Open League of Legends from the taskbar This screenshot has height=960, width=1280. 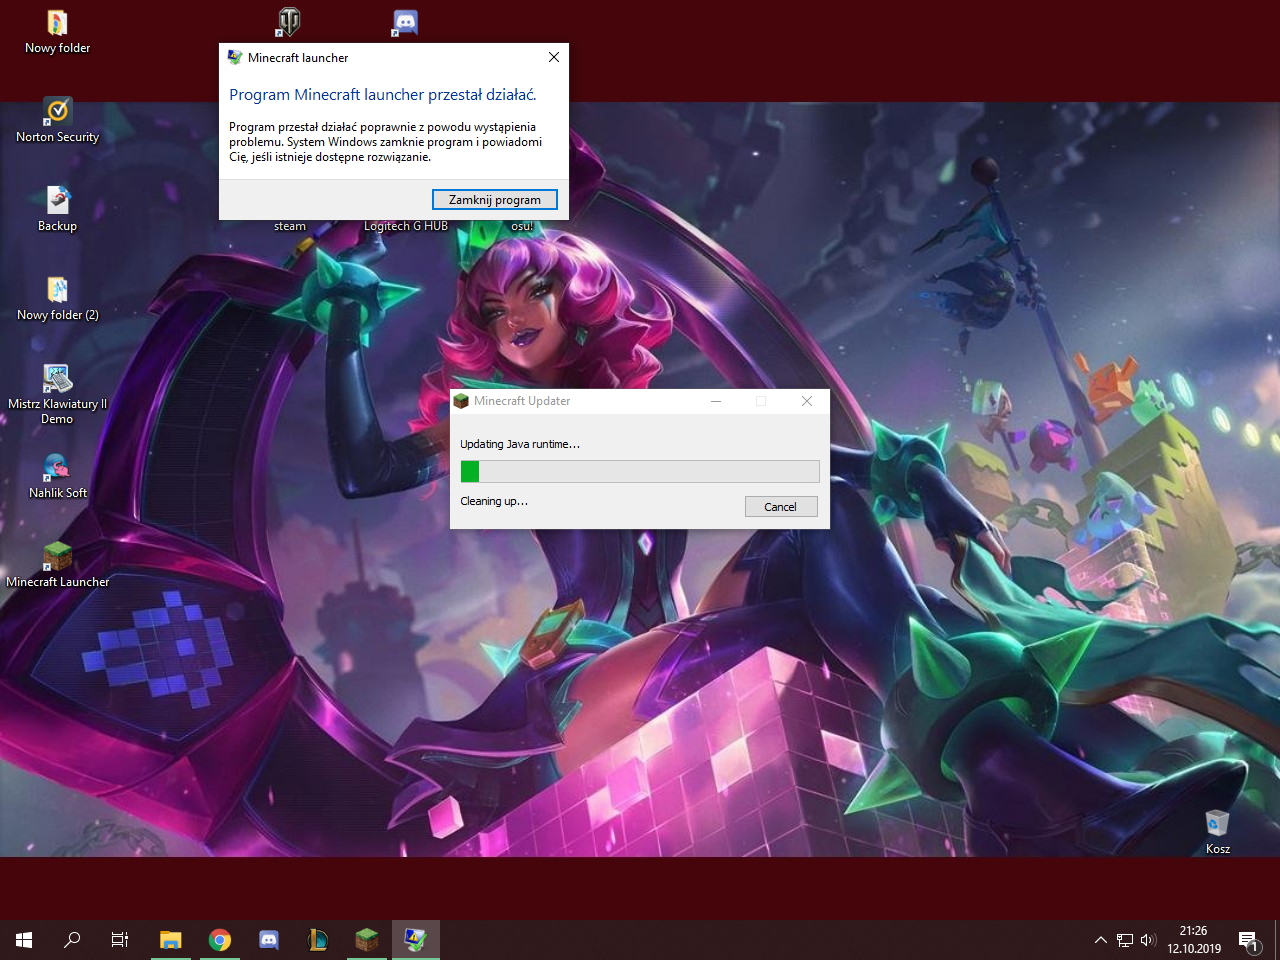pyautogui.click(x=318, y=940)
